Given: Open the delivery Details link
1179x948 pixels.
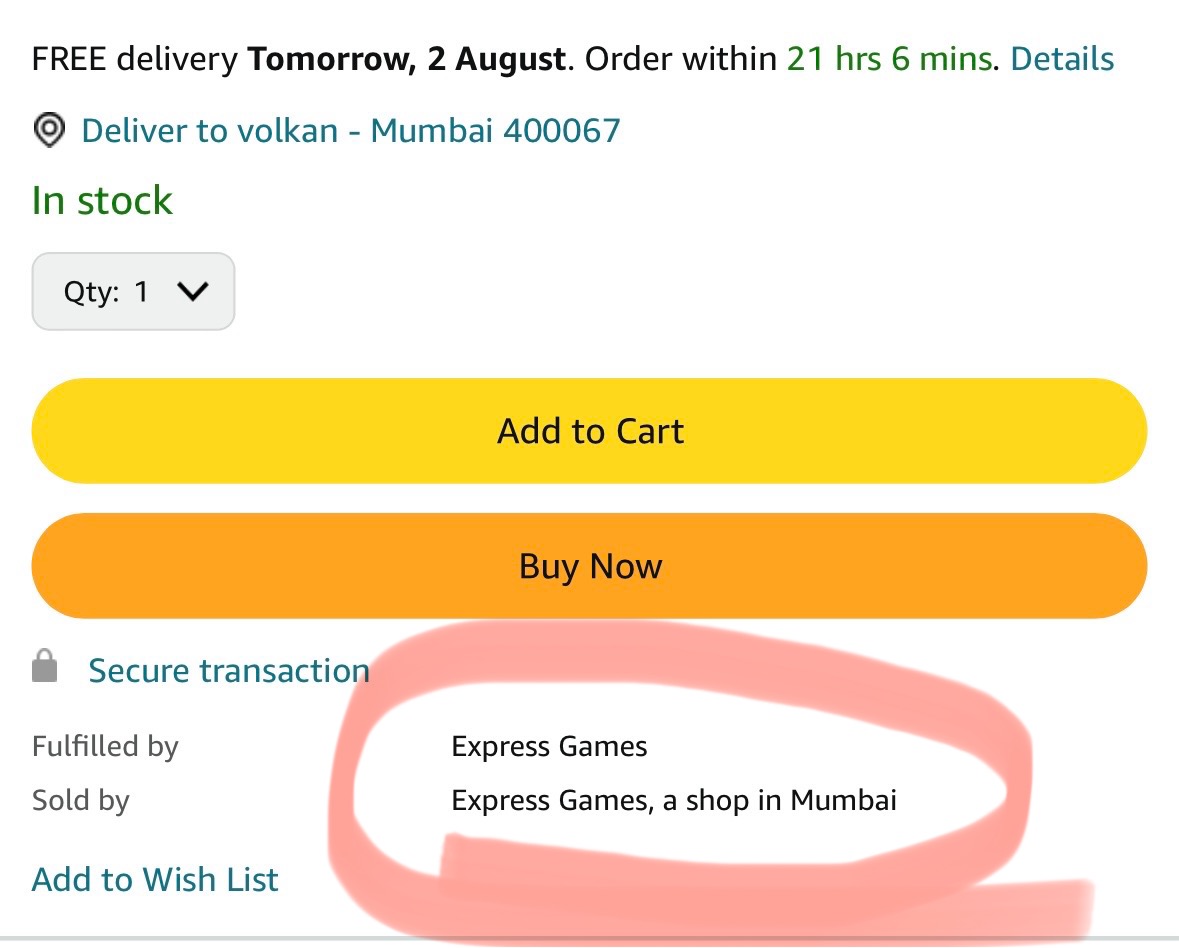Looking at the screenshot, I should point(1062,59).
